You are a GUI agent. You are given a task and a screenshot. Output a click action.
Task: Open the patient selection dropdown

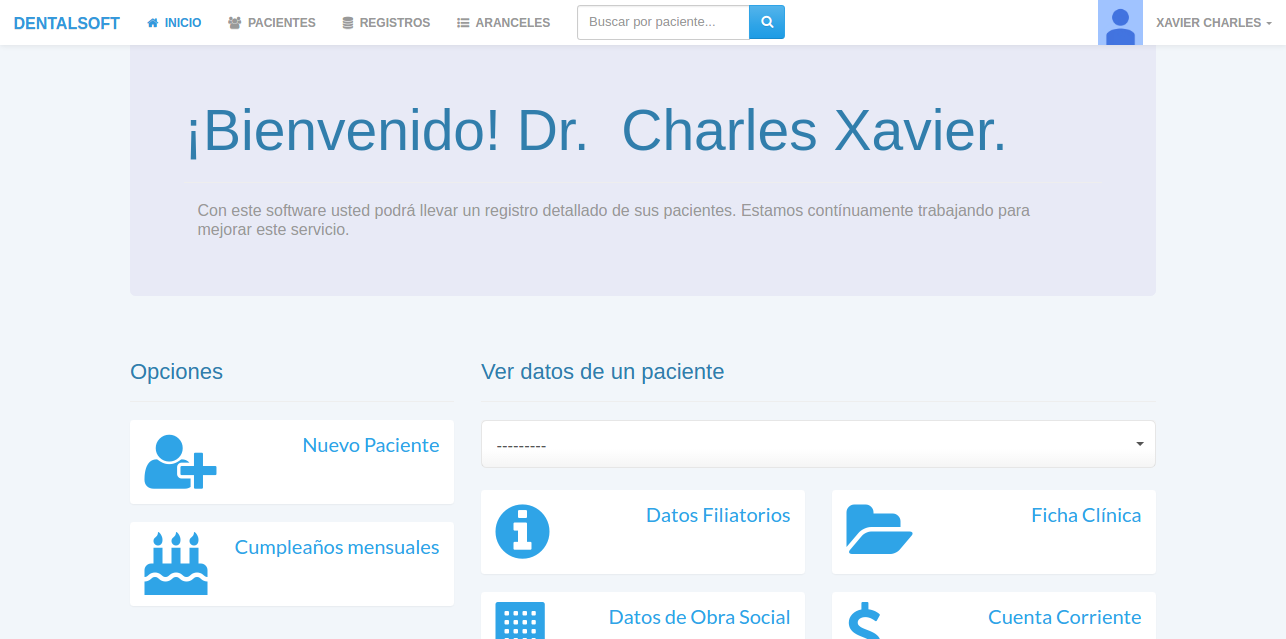pyautogui.click(x=817, y=444)
